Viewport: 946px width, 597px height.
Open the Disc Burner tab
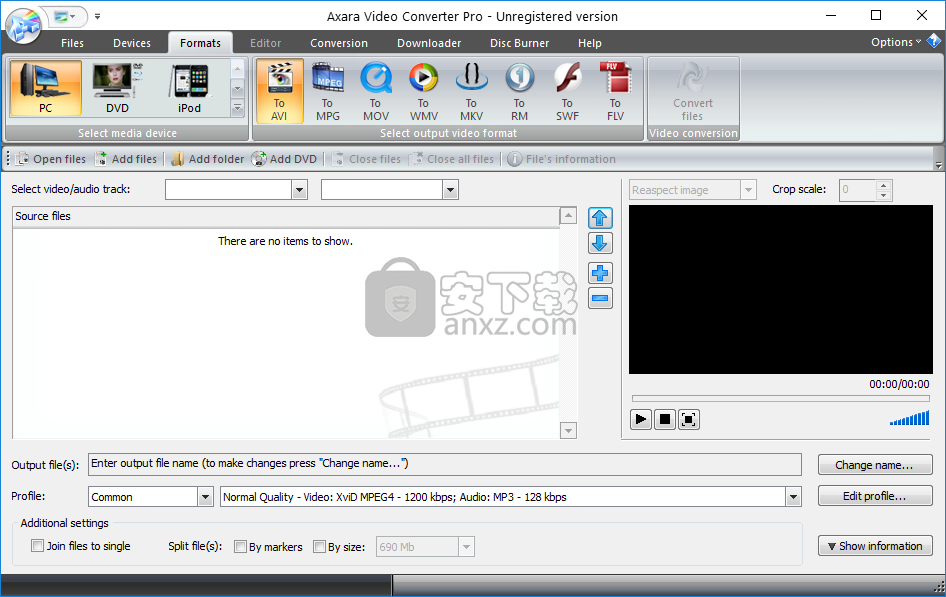pos(519,43)
